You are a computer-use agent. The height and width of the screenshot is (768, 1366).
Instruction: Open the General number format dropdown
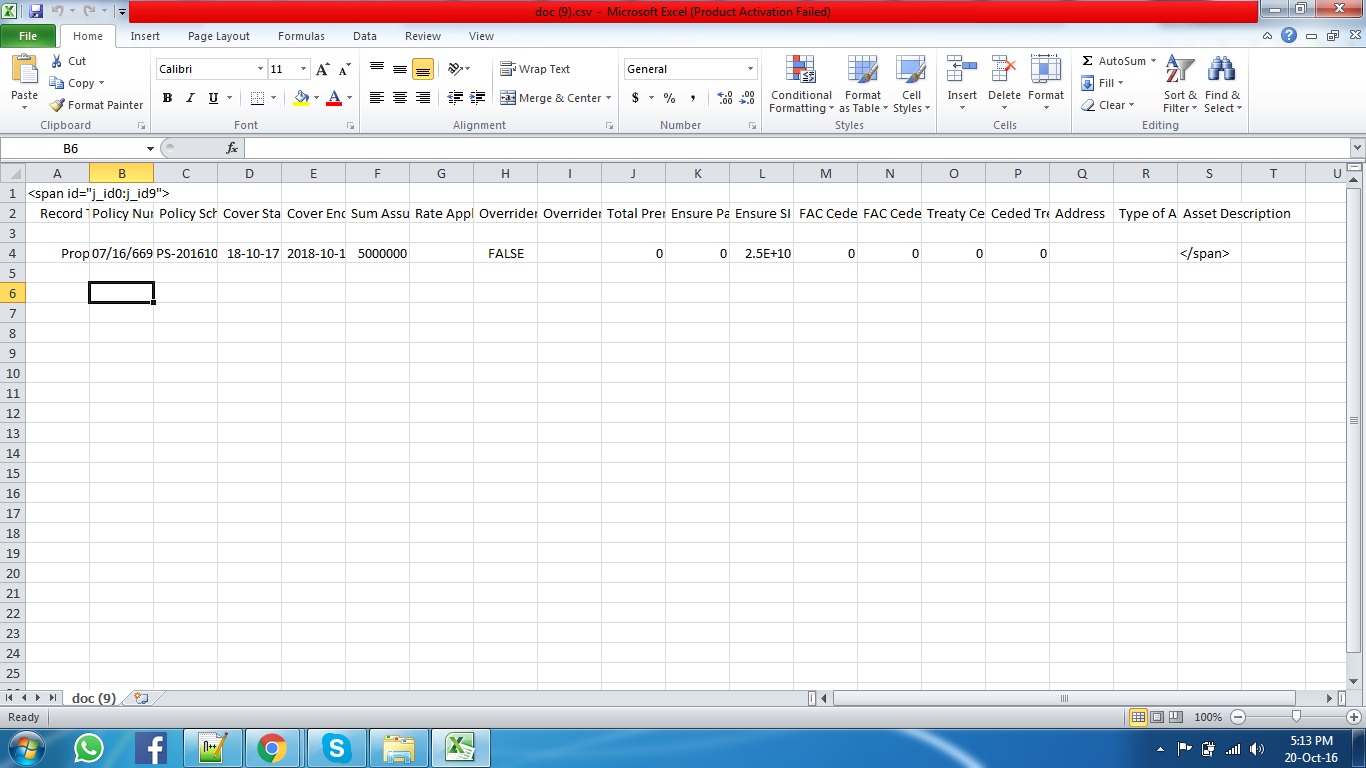(x=750, y=69)
